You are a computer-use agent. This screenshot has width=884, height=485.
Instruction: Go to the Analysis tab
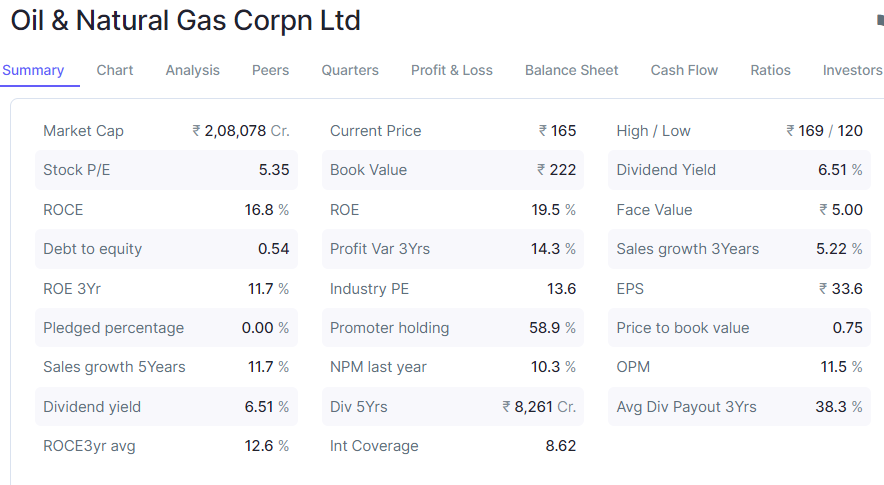click(x=192, y=70)
